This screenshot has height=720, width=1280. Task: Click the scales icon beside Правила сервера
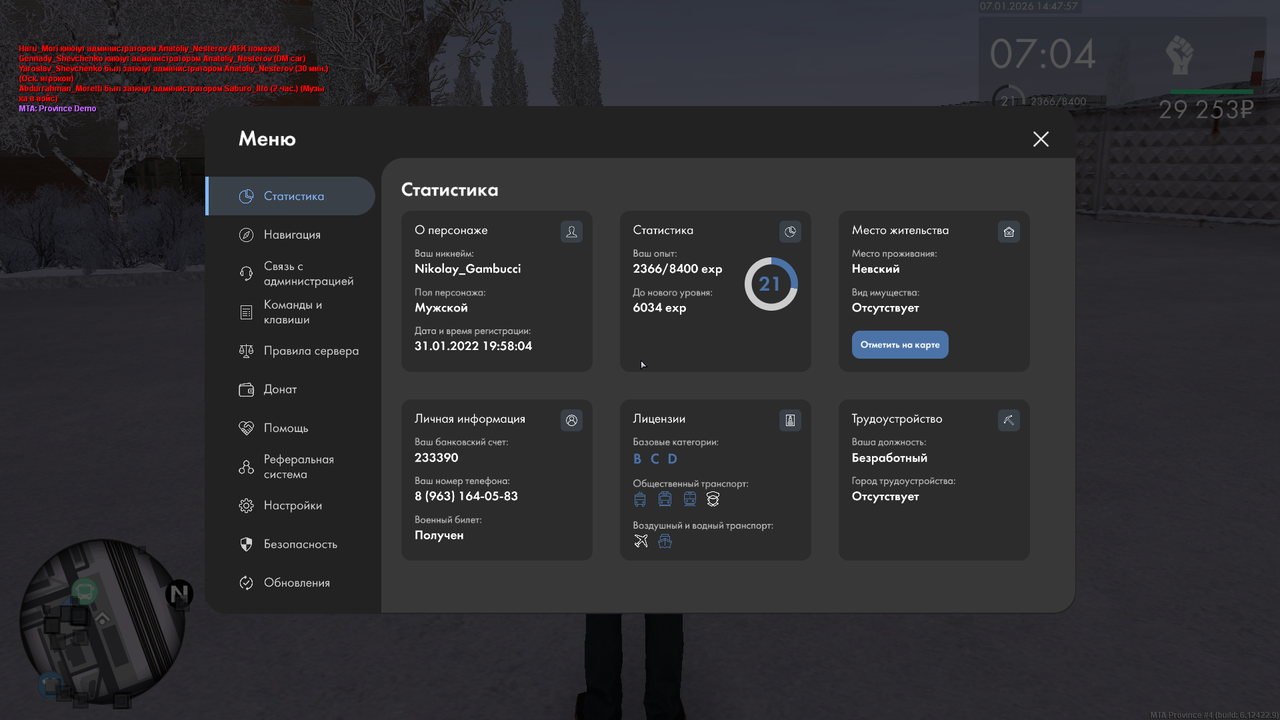coord(246,351)
